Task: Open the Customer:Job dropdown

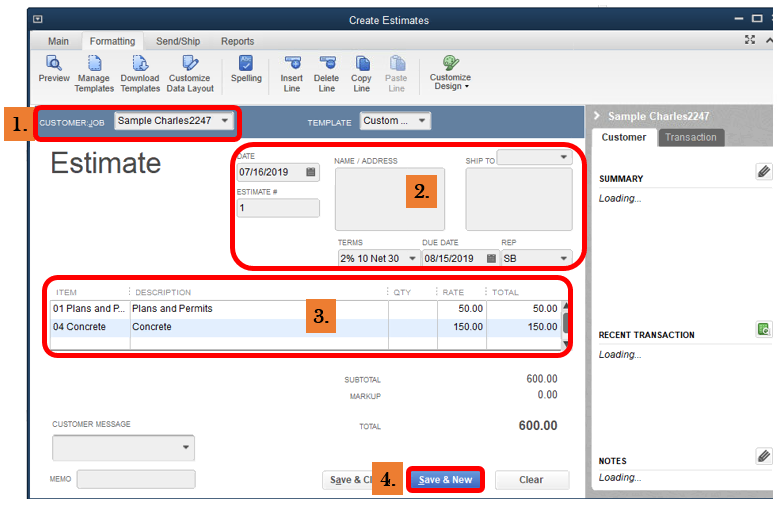Action: click(x=225, y=121)
